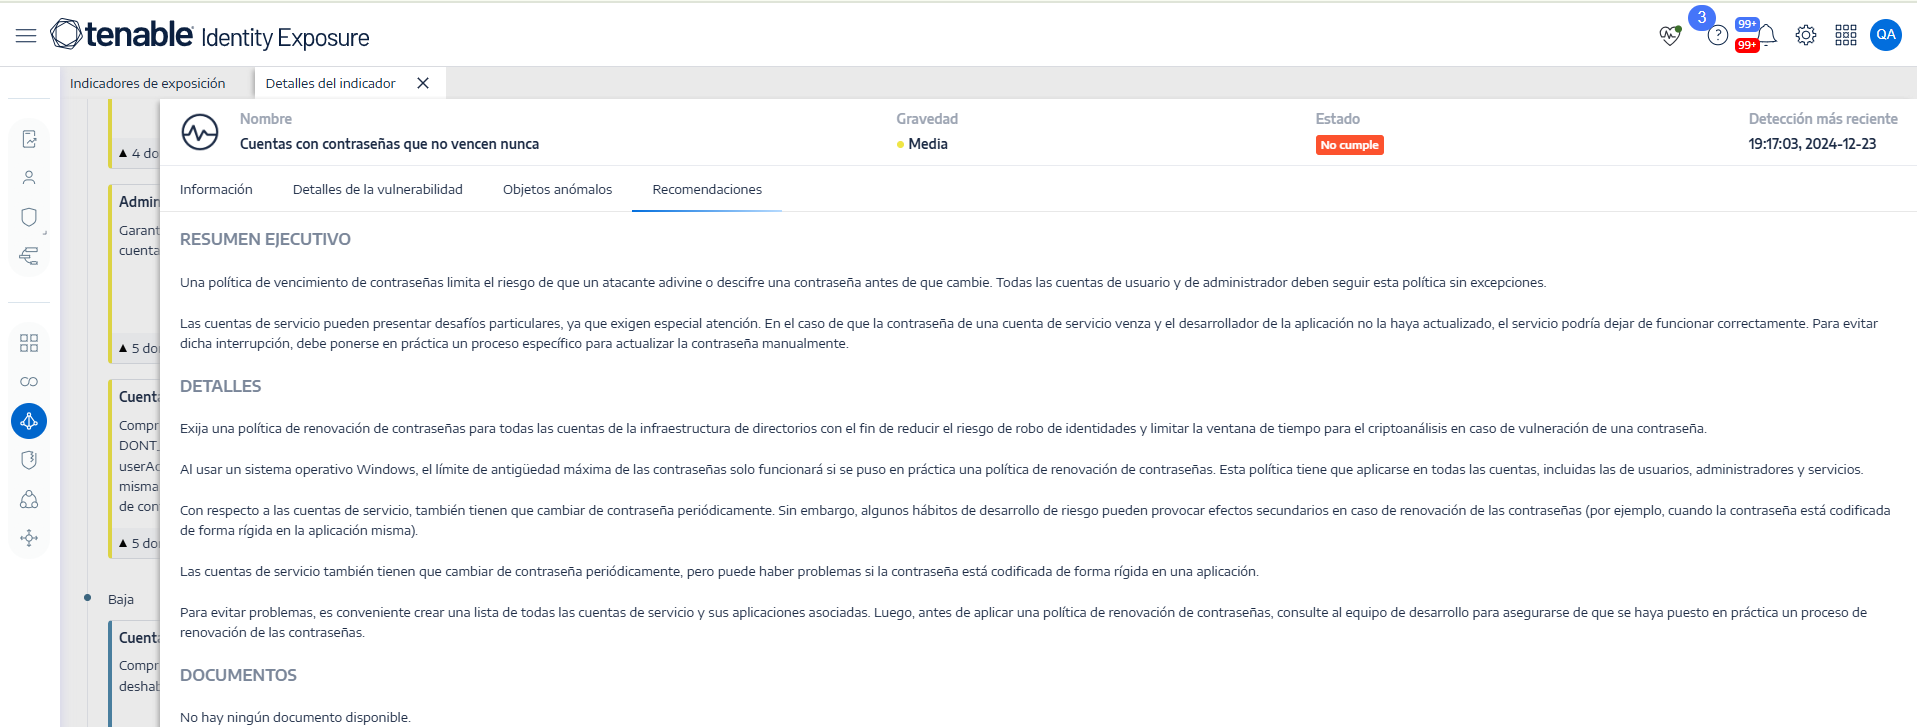1917x727 pixels.
Task: Click the upper shield sidebar icon
Action: coord(29,217)
